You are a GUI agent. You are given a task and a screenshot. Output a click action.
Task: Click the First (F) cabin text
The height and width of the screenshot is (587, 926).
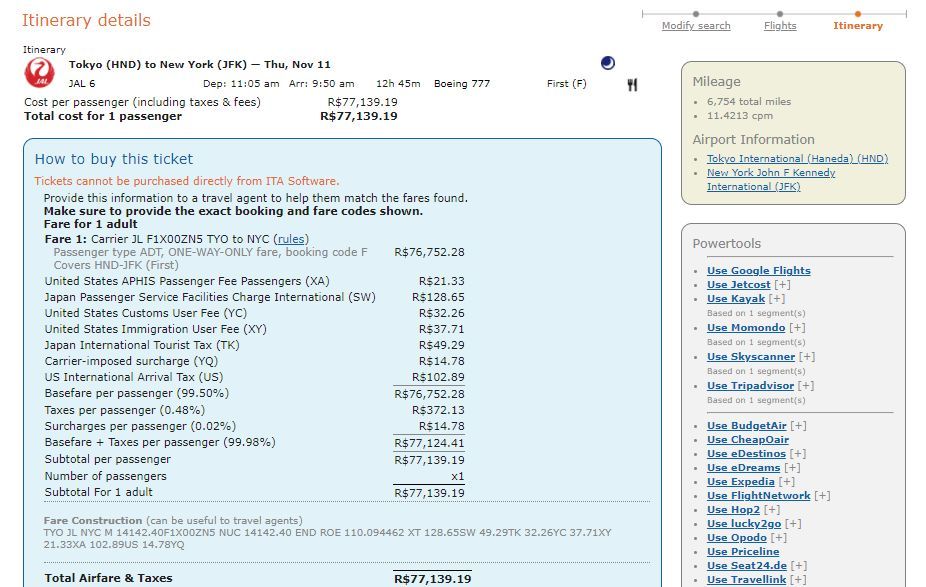566,84
